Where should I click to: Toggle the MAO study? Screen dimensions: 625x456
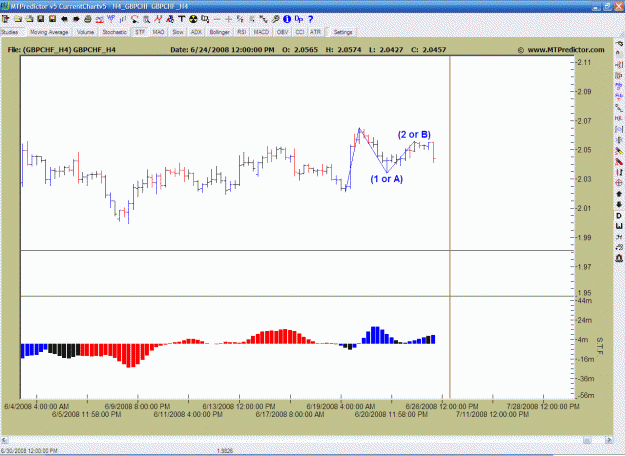click(x=158, y=32)
